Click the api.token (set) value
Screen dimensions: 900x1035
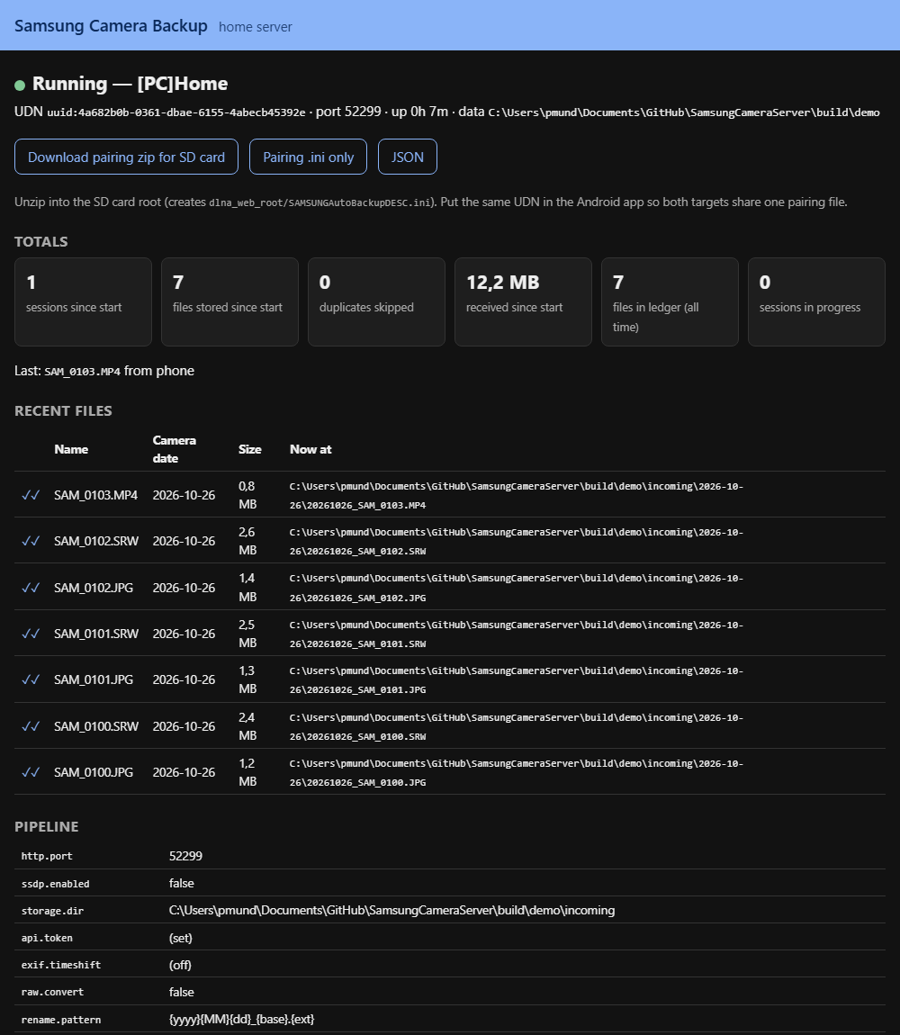181,938
